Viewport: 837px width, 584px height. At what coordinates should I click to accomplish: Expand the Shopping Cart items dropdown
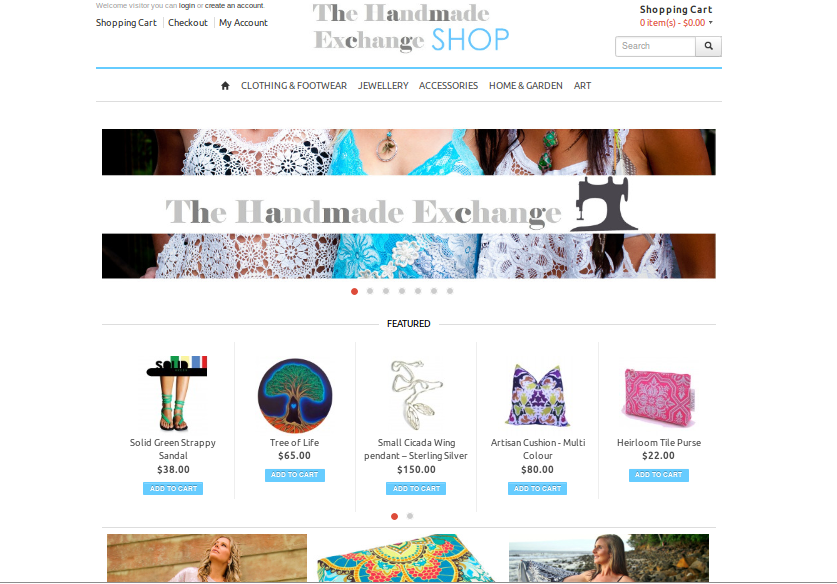[676, 23]
